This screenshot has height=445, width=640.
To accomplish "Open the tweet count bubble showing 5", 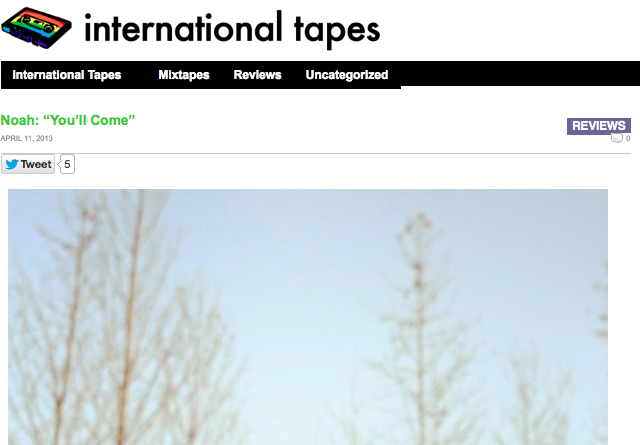I will tap(67, 164).
